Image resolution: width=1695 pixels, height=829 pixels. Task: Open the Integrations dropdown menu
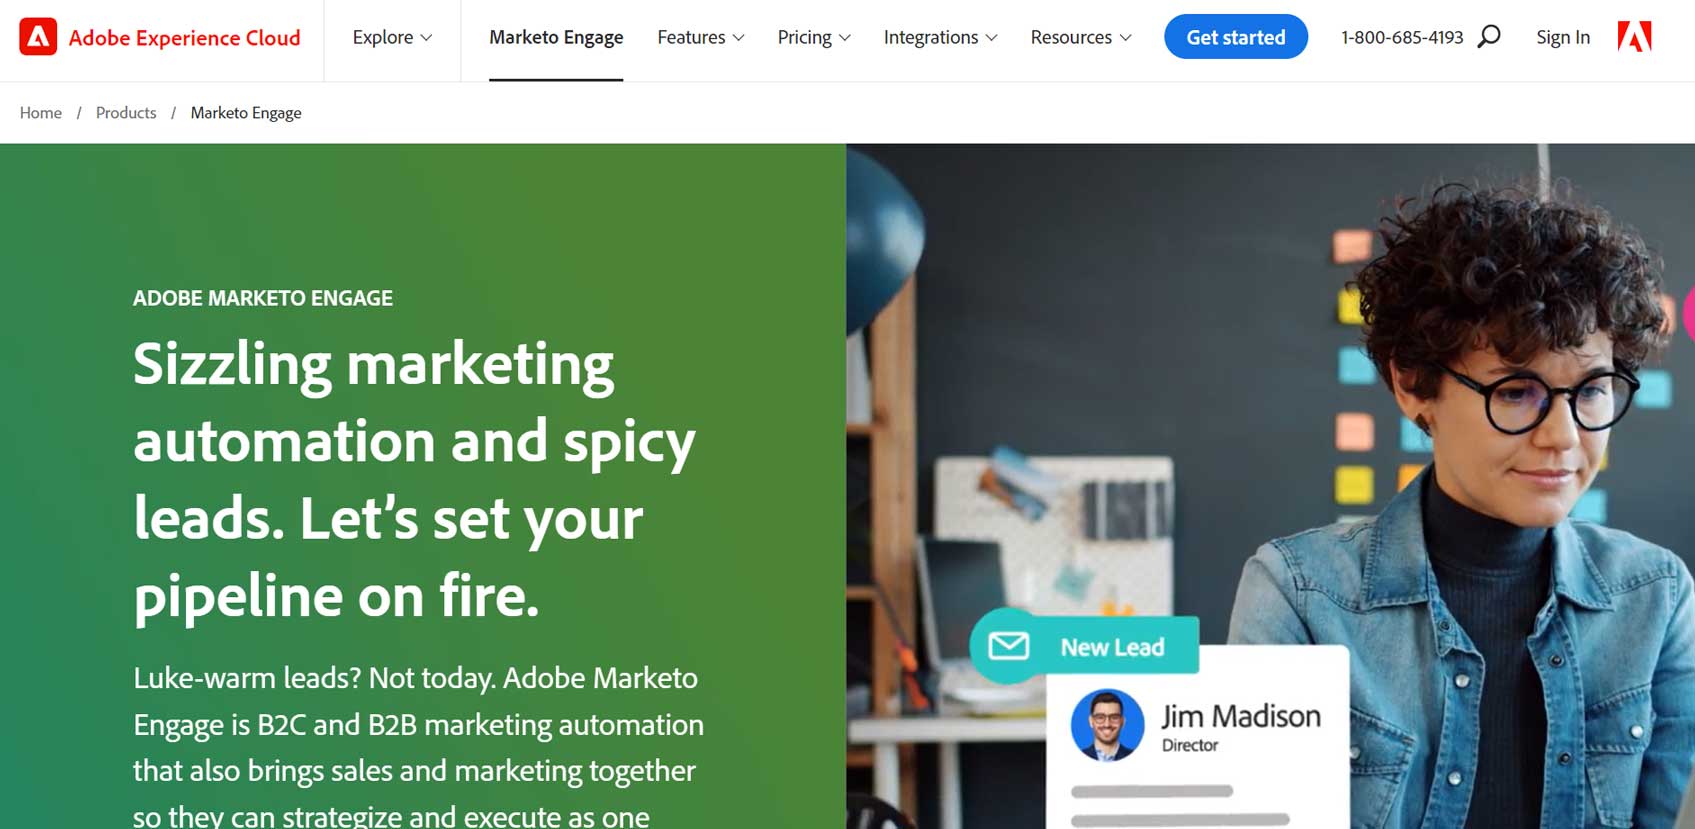tap(940, 37)
